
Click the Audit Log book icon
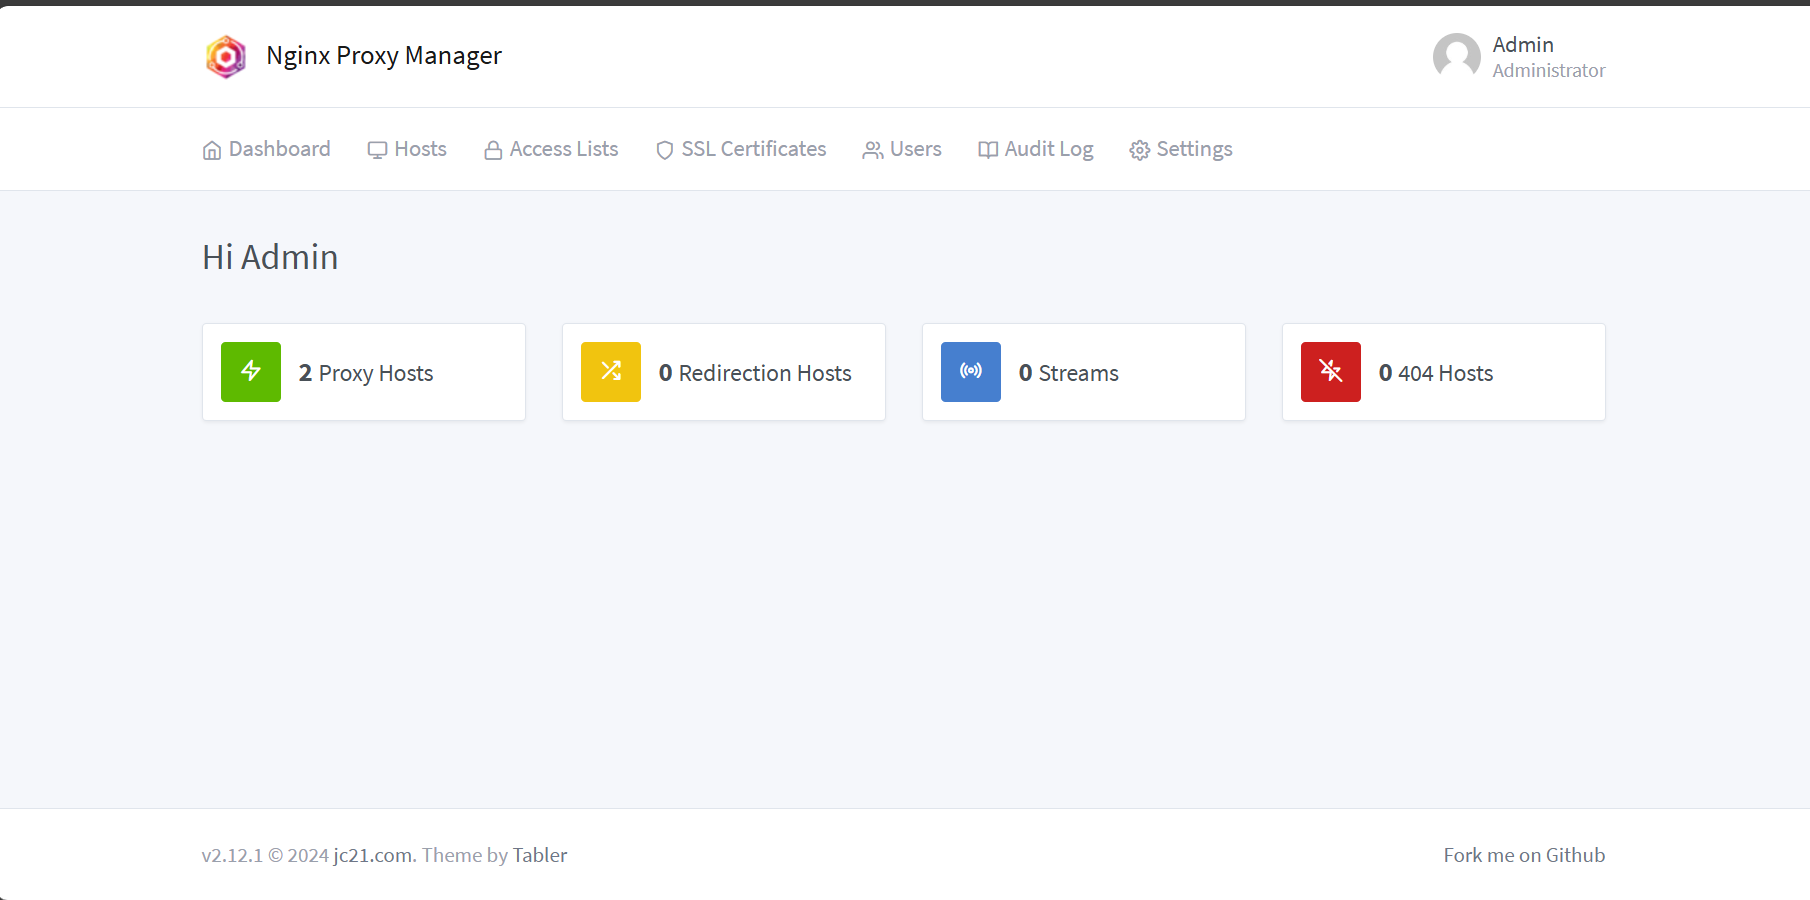click(988, 150)
